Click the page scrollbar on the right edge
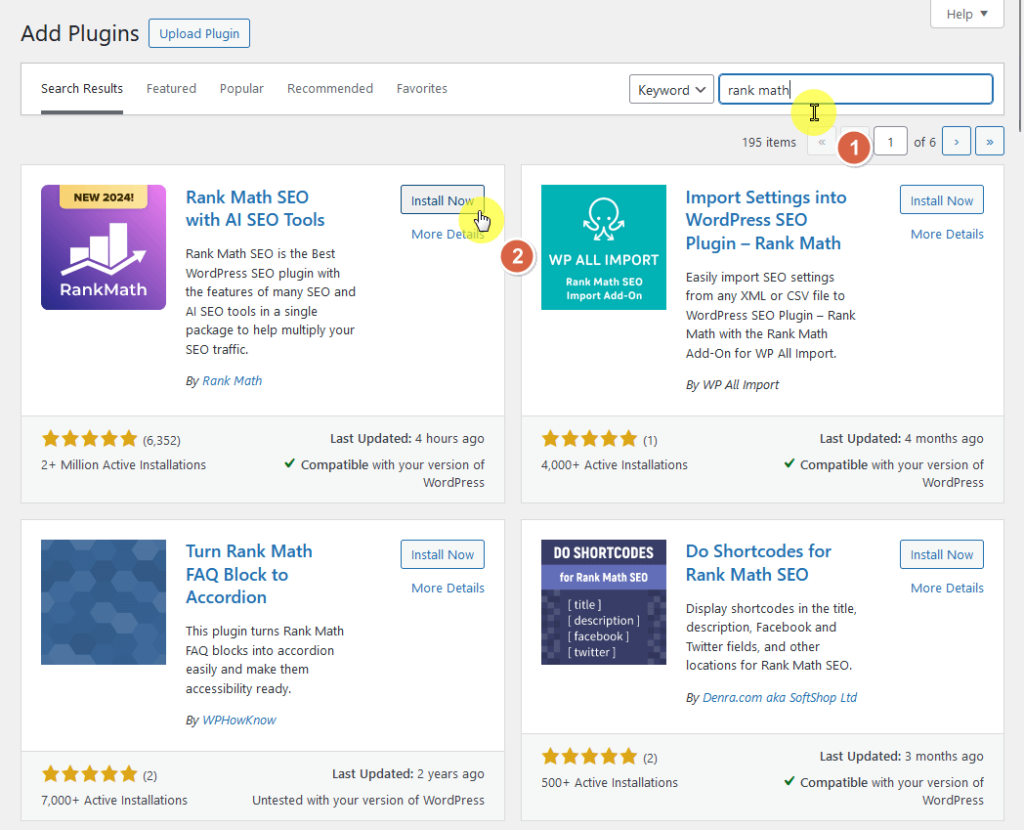 (1020, 65)
